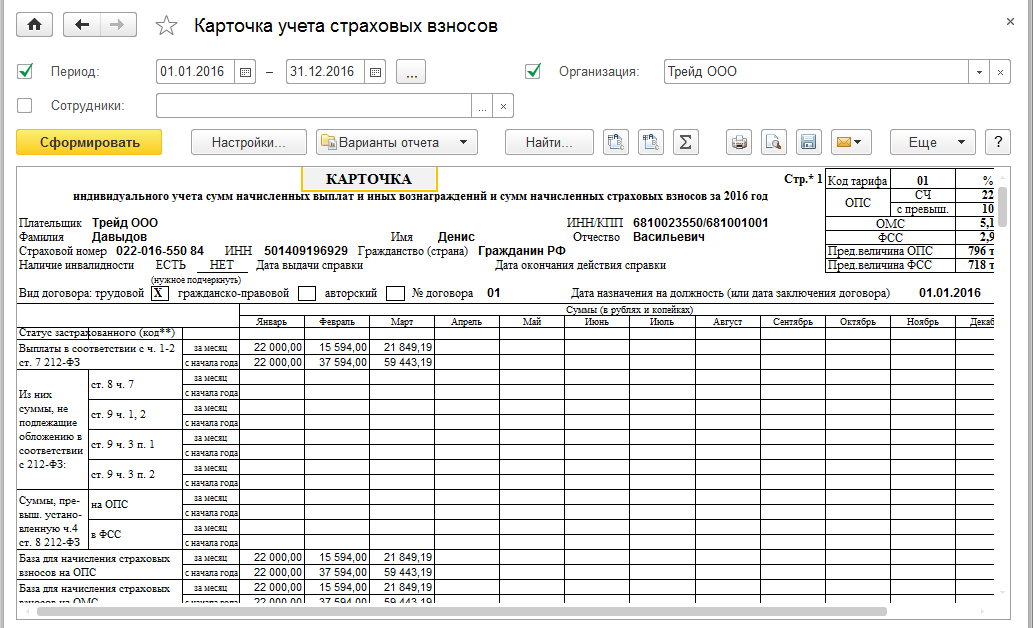Image resolution: width=1033 pixels, height=628 pixels.
Task: Click the Сформировать button
Action: point(89,142)
